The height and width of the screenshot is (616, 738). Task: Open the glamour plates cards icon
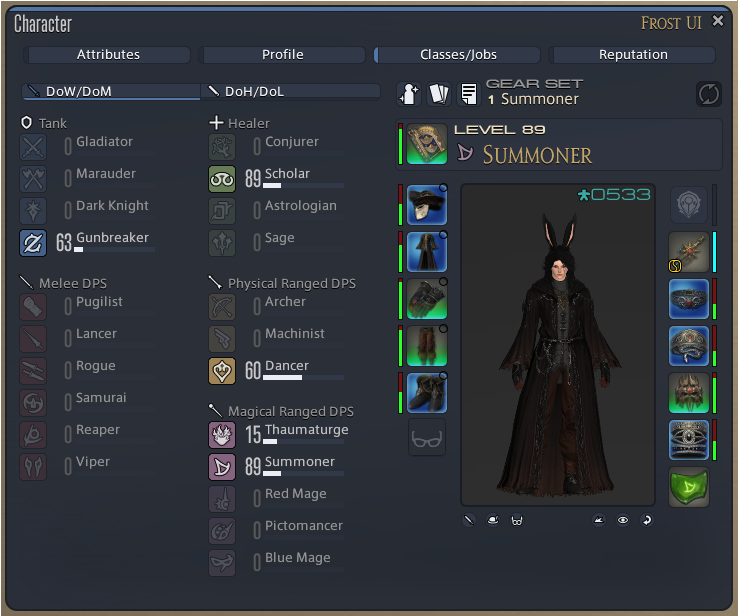click(439, 94)
